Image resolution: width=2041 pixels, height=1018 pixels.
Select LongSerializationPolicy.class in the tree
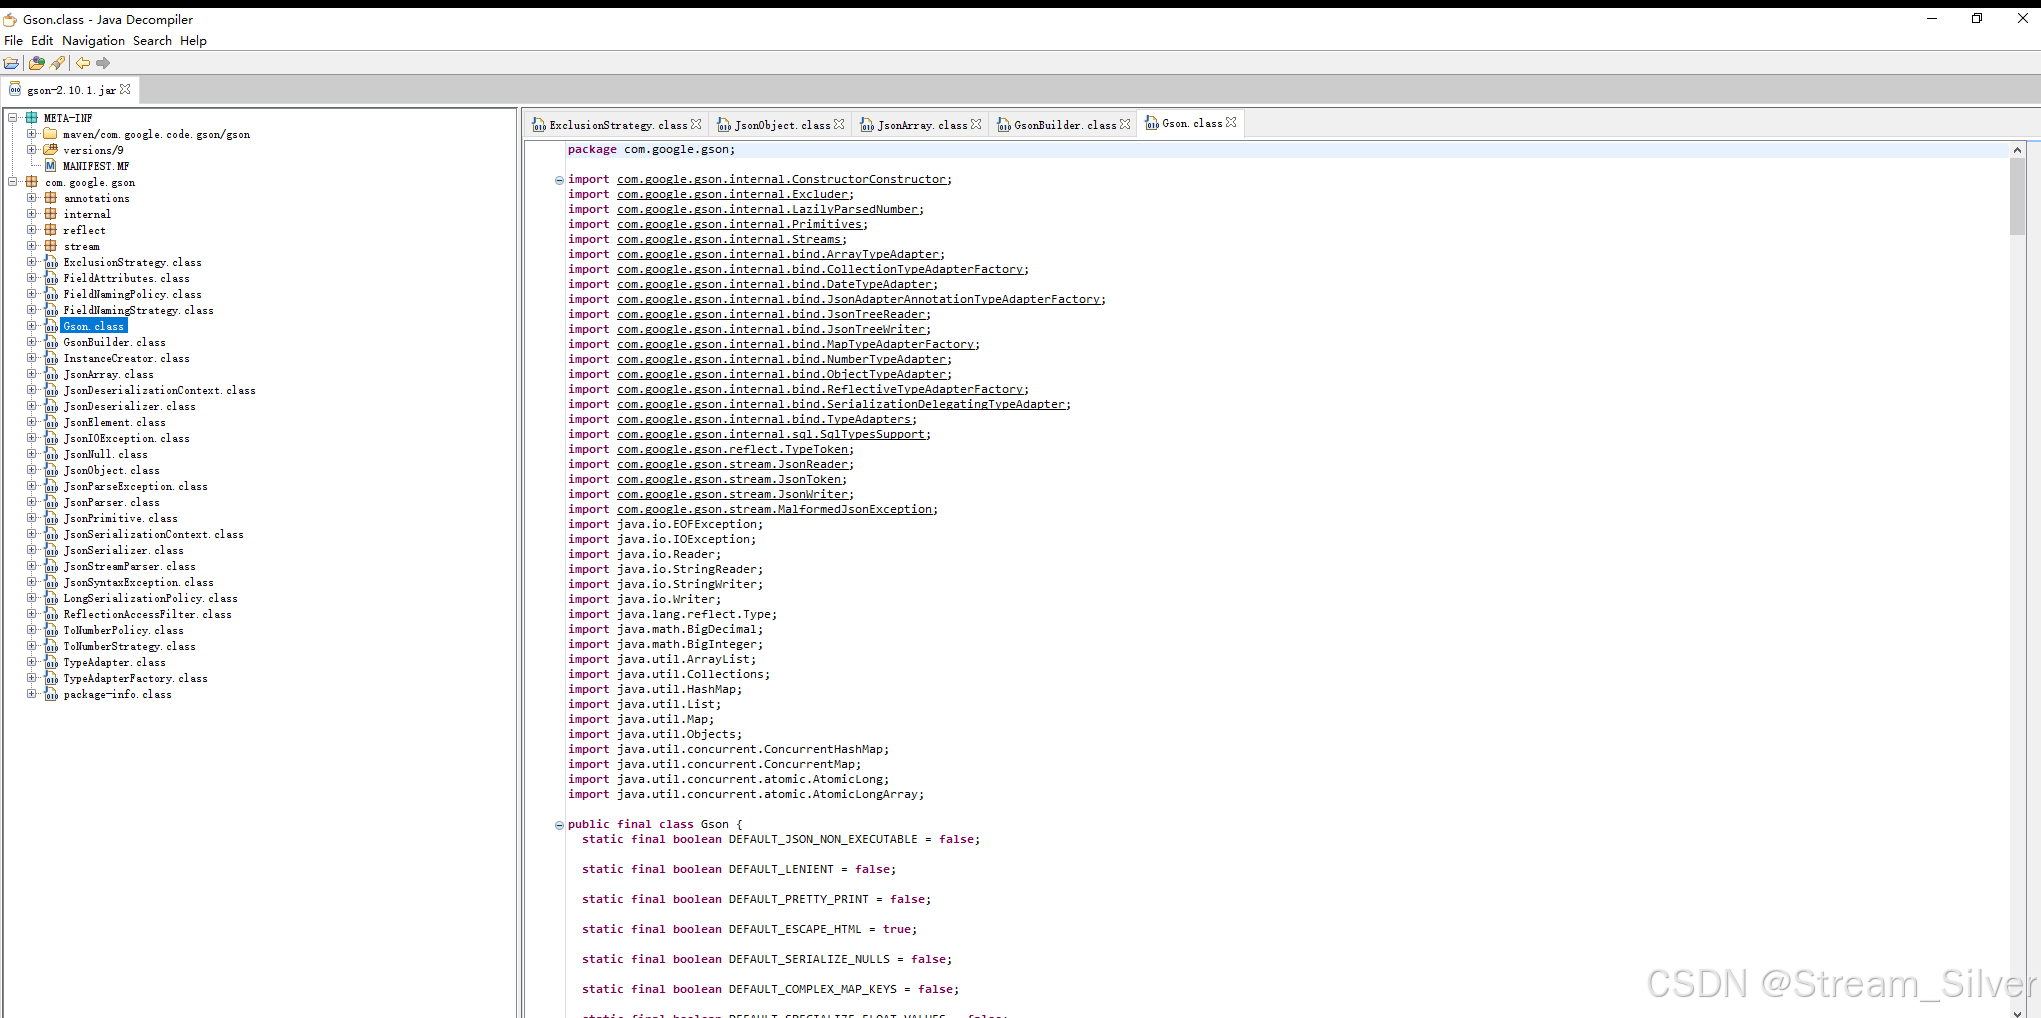pos(150,598)
